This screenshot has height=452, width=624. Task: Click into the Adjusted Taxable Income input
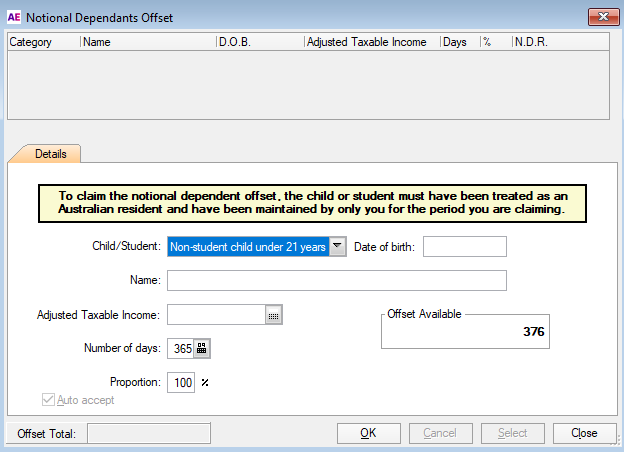[215, 315]
